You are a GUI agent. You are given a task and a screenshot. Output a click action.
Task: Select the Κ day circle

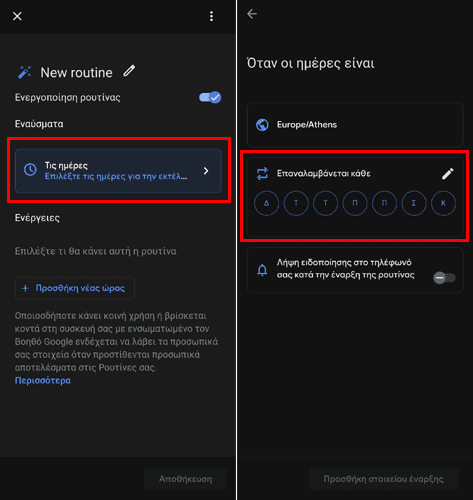coord(443,203)
